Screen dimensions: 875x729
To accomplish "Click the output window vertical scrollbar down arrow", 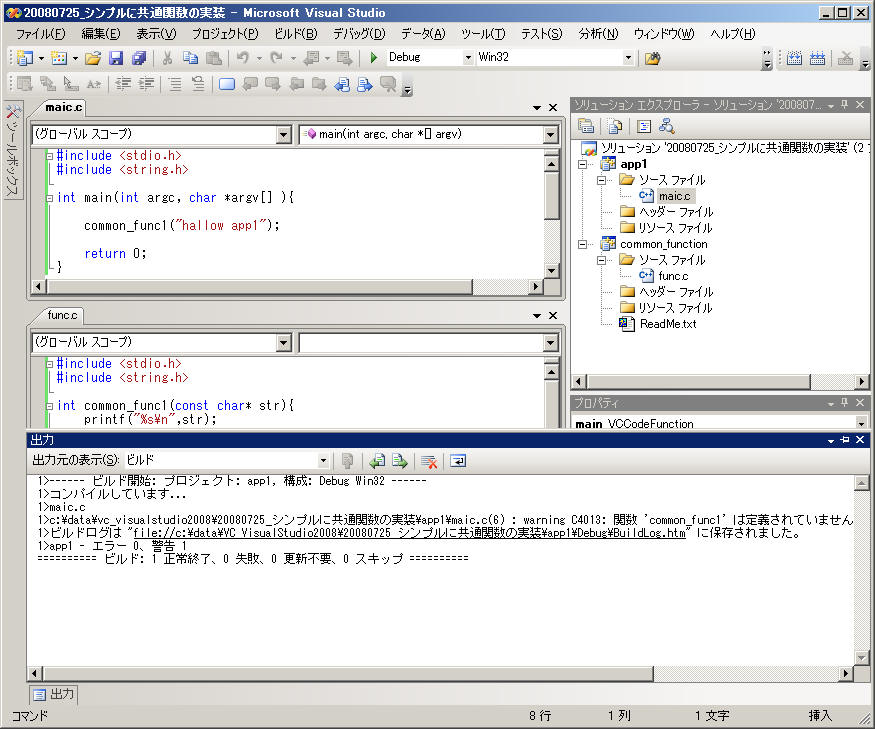I will [x=861, y=656].
